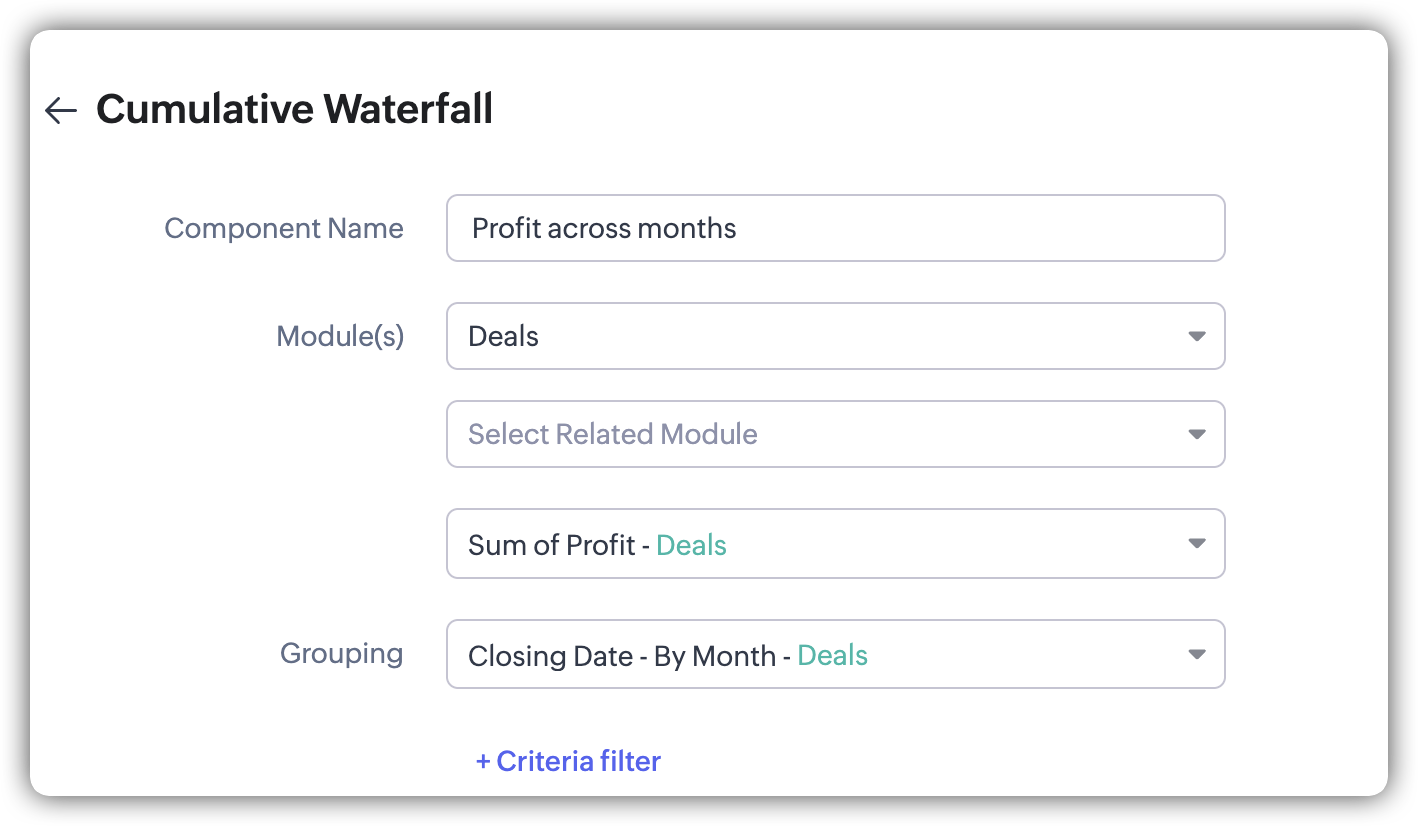Click the plus sign before Criteria filter
Image resolution: width=1418 pixels, height=826 pixels.
[483, 762]
